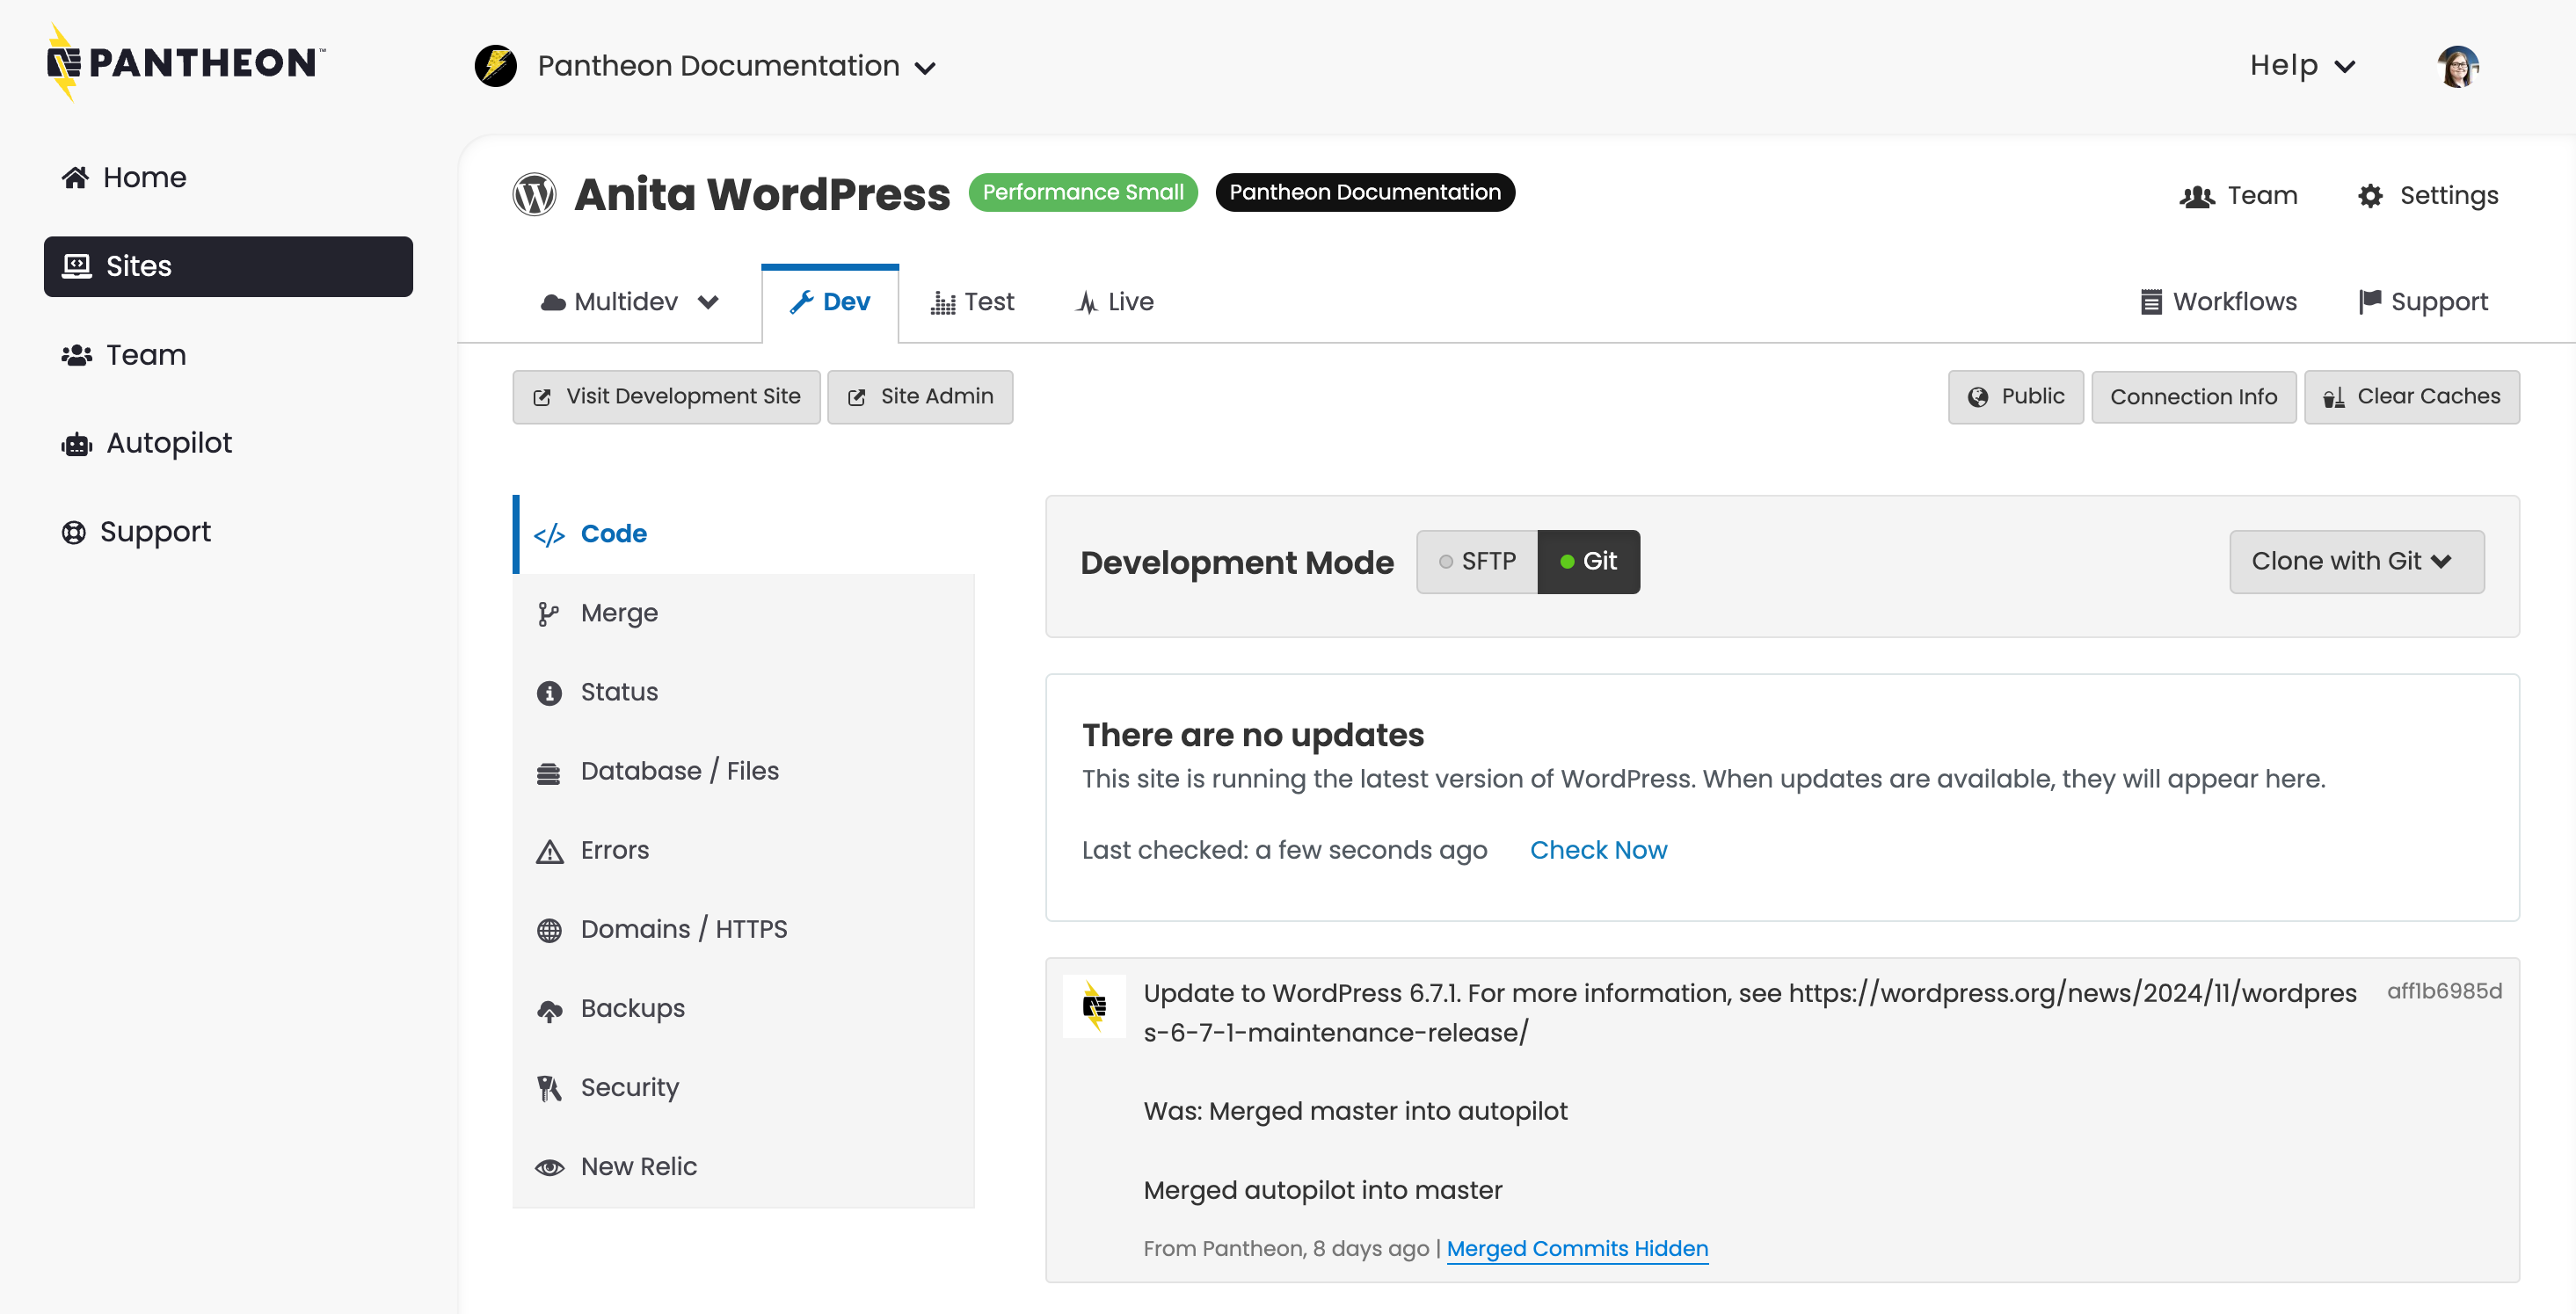Toggle the Public visibility button
This screenshot has height=1314, width=2576.
pos(2015,396)
